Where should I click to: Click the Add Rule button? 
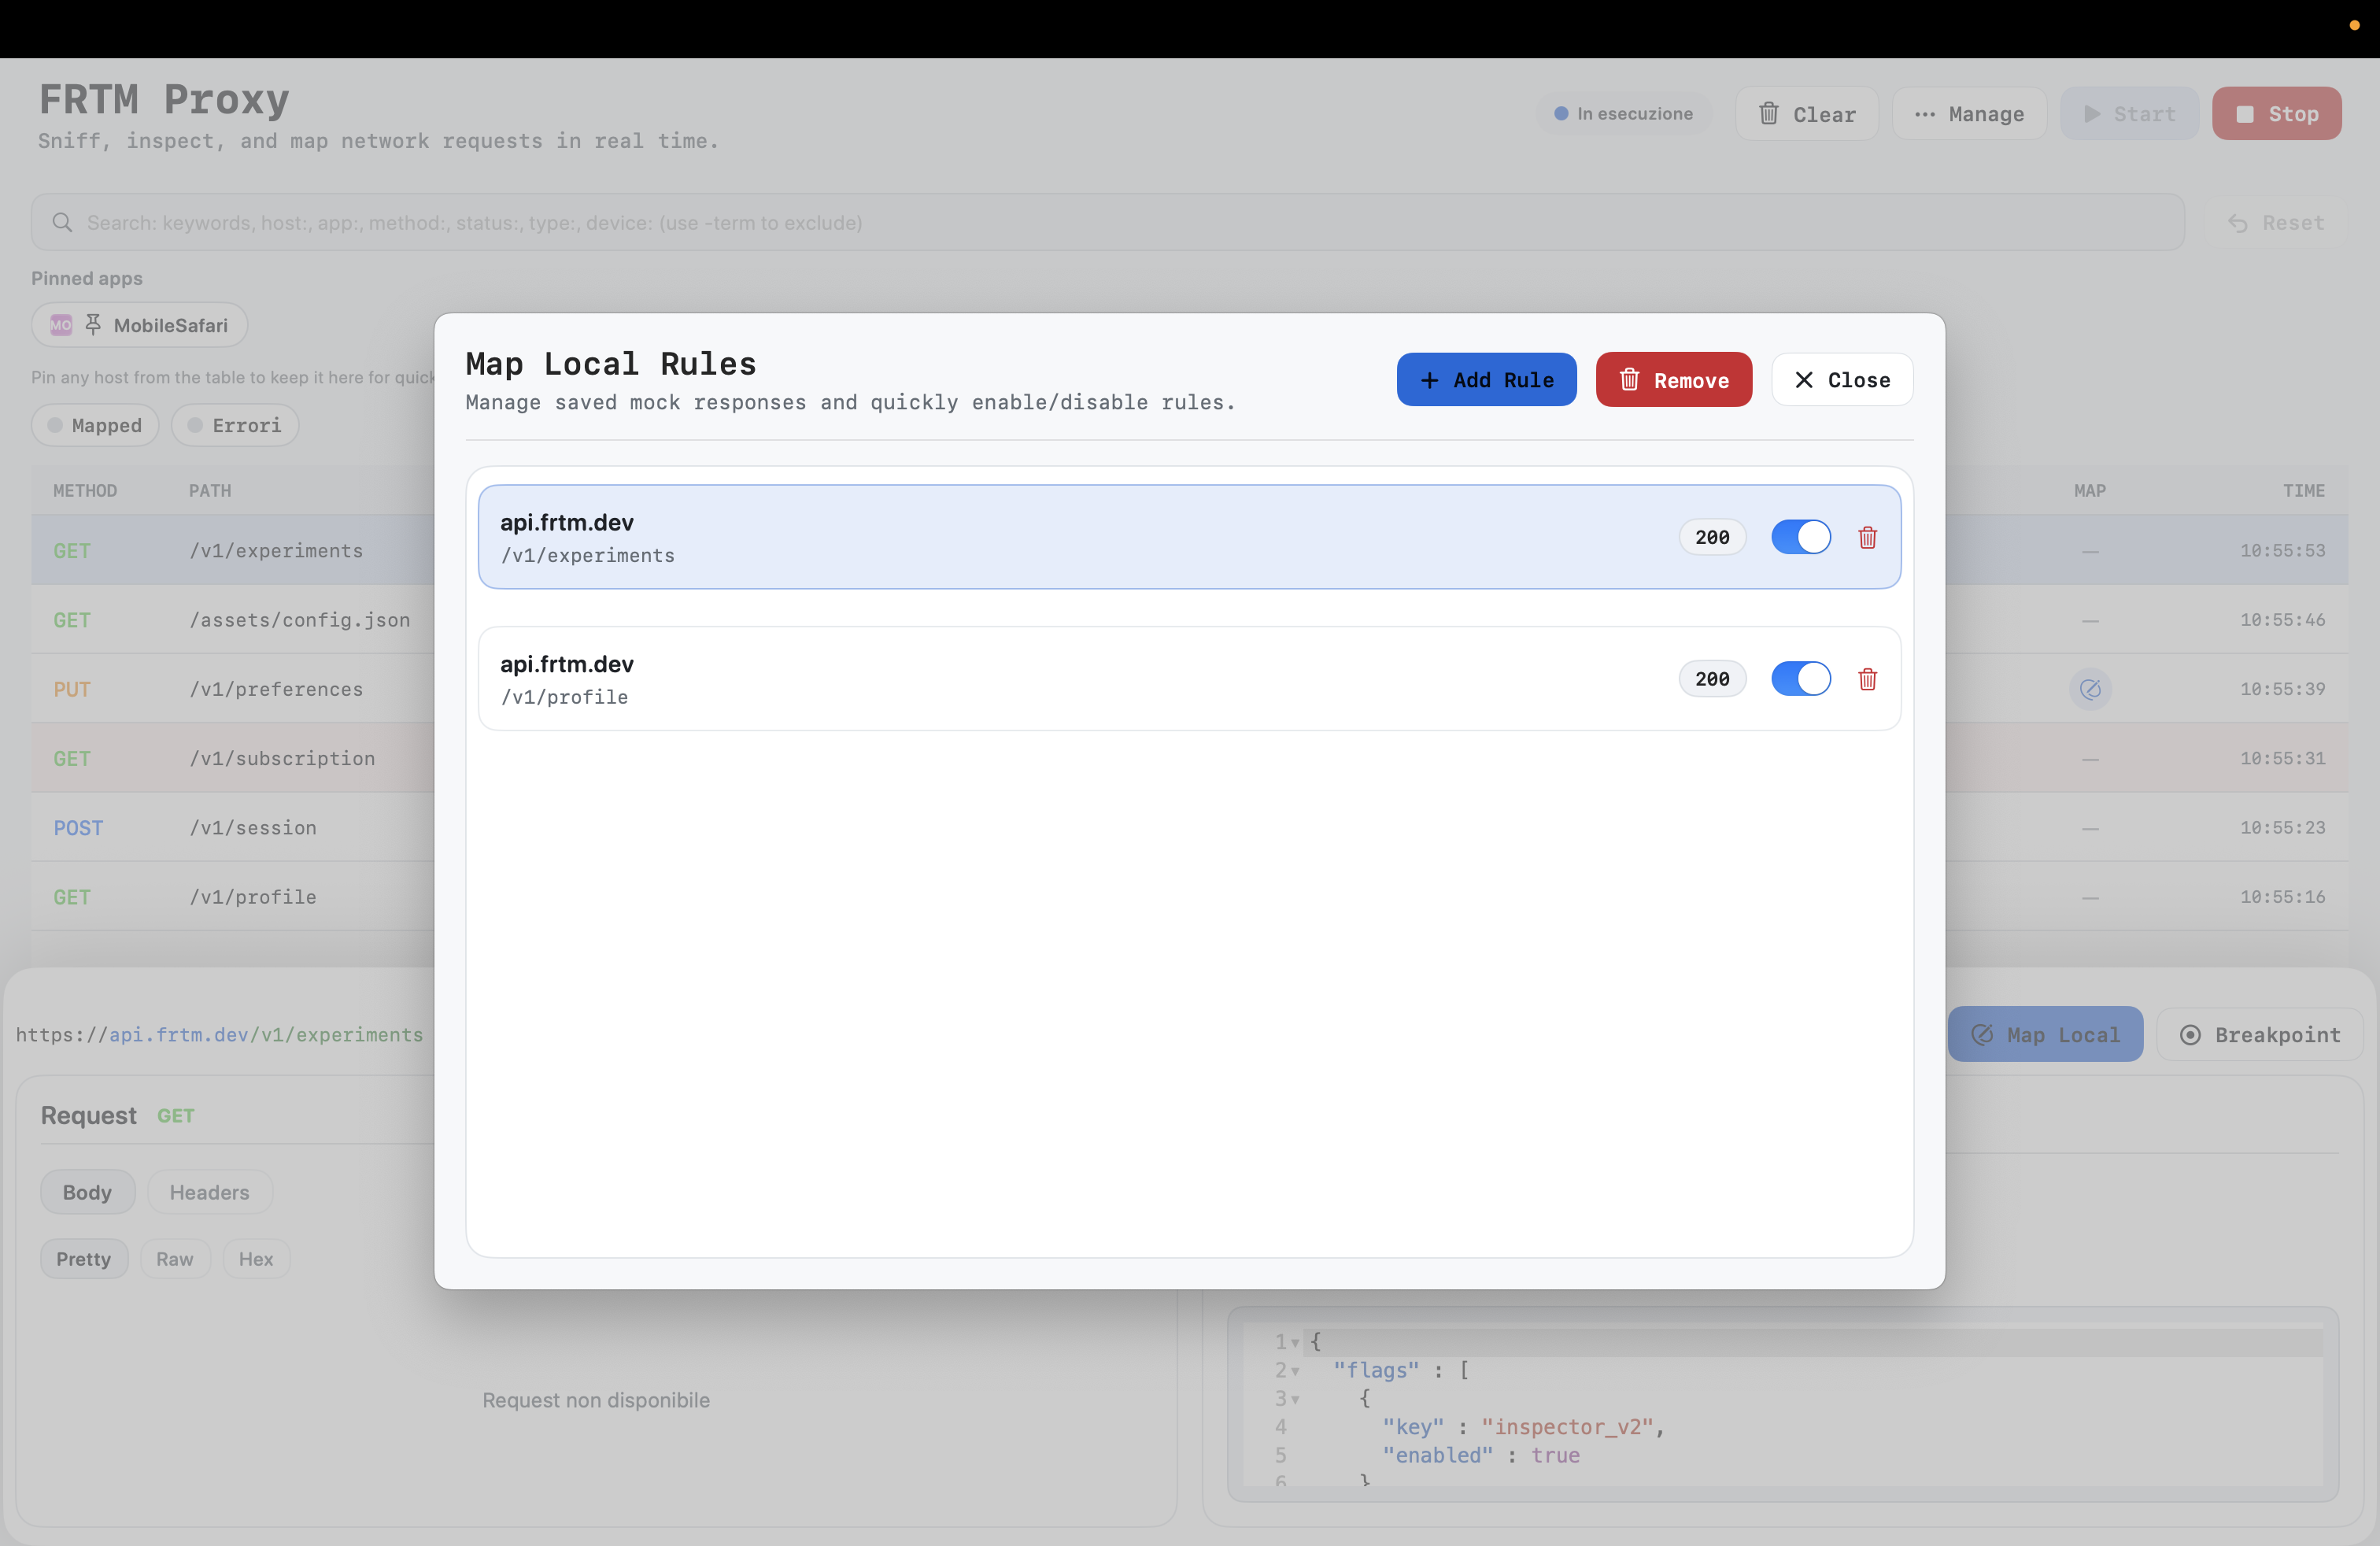tap(1486, 380)
